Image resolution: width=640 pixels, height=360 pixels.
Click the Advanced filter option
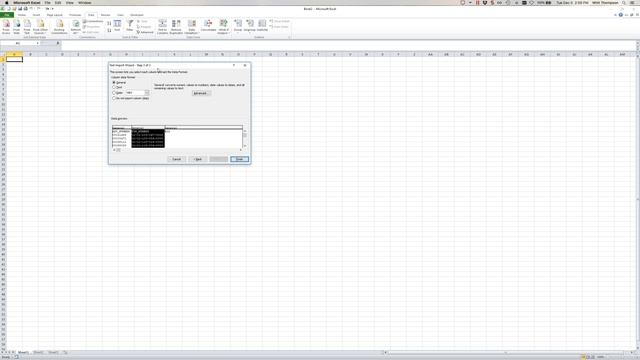coord(145,32)
